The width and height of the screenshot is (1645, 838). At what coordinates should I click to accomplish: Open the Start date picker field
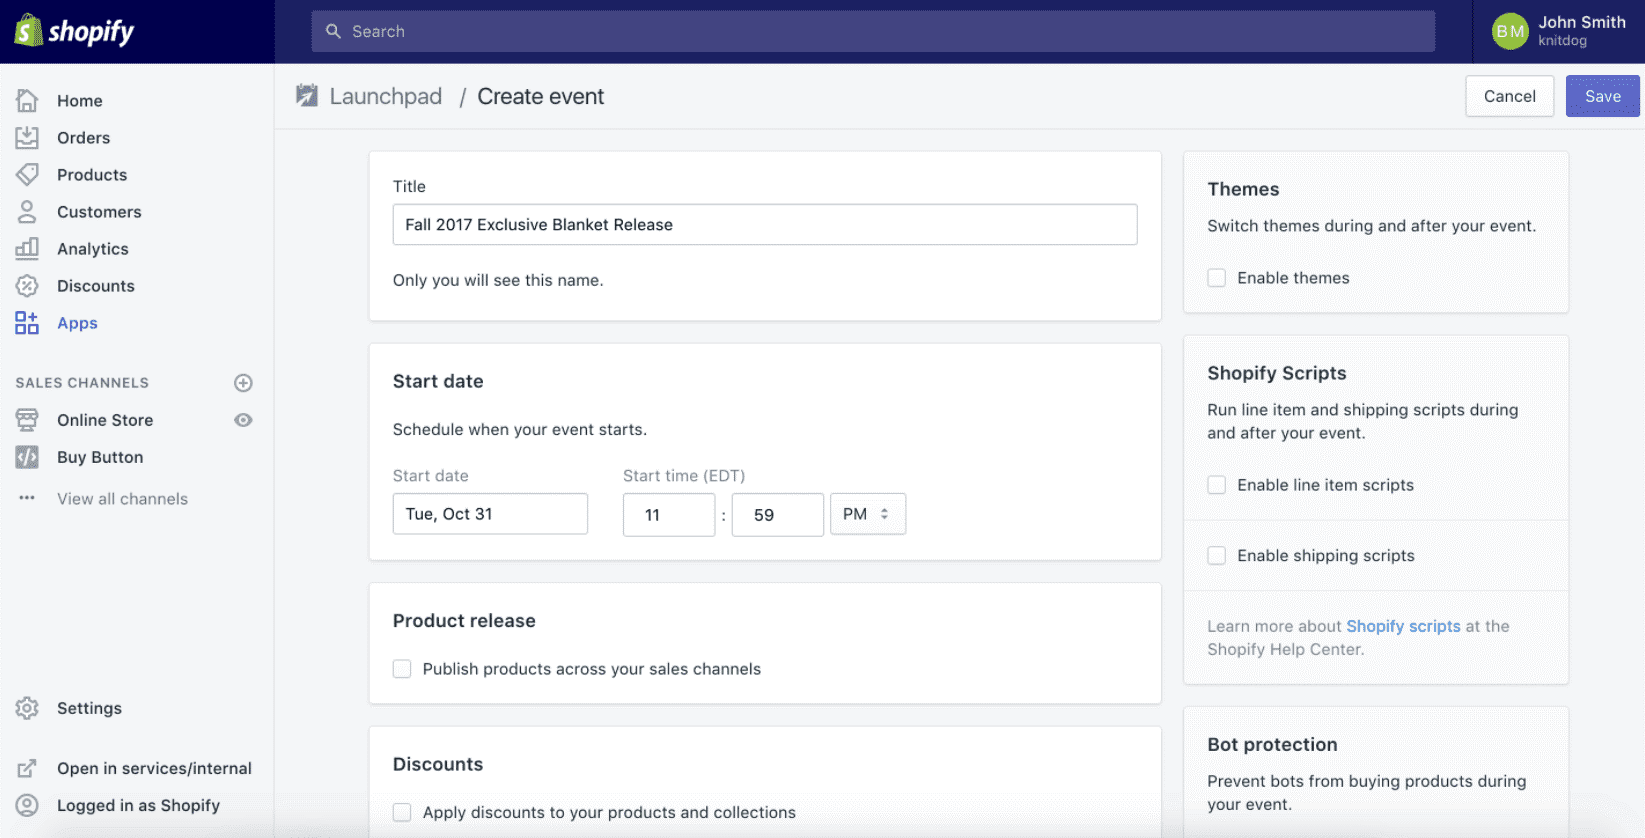tap(490, 514)
